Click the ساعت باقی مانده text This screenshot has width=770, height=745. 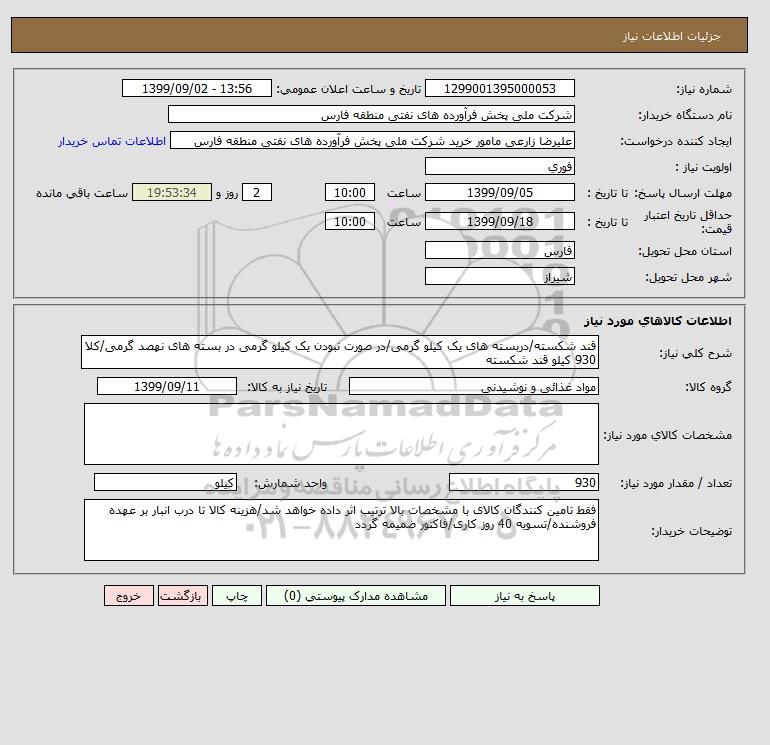pyautogui.click(x=82, y=193)
